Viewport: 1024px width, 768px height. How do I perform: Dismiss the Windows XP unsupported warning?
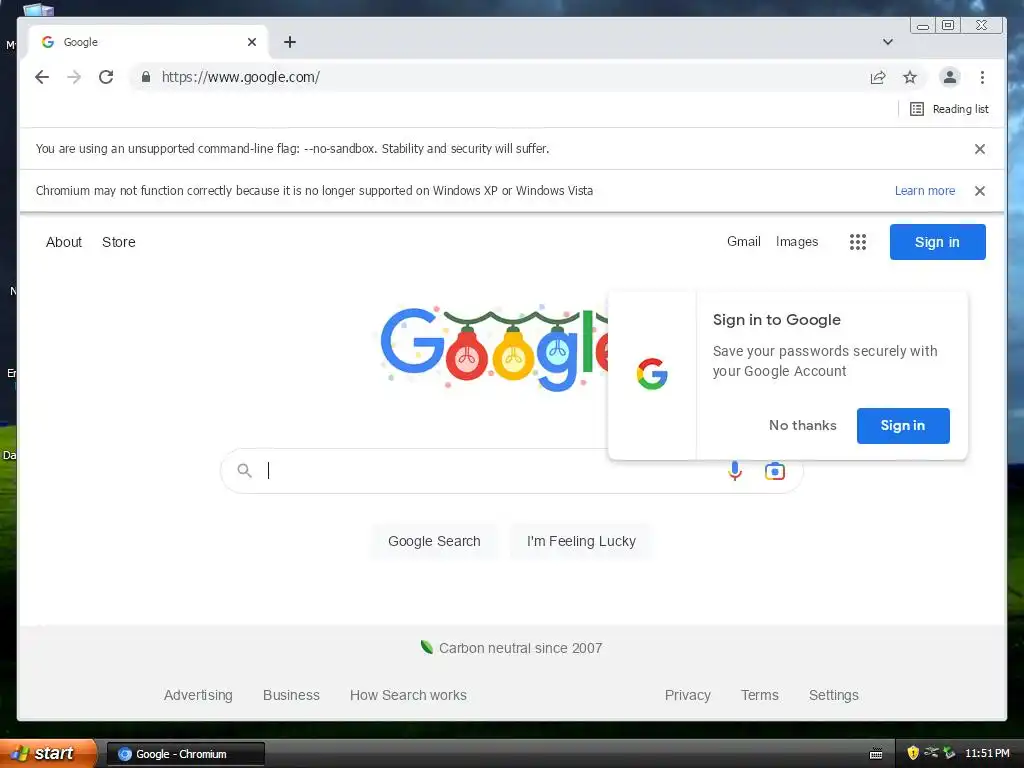pos(980,191)
